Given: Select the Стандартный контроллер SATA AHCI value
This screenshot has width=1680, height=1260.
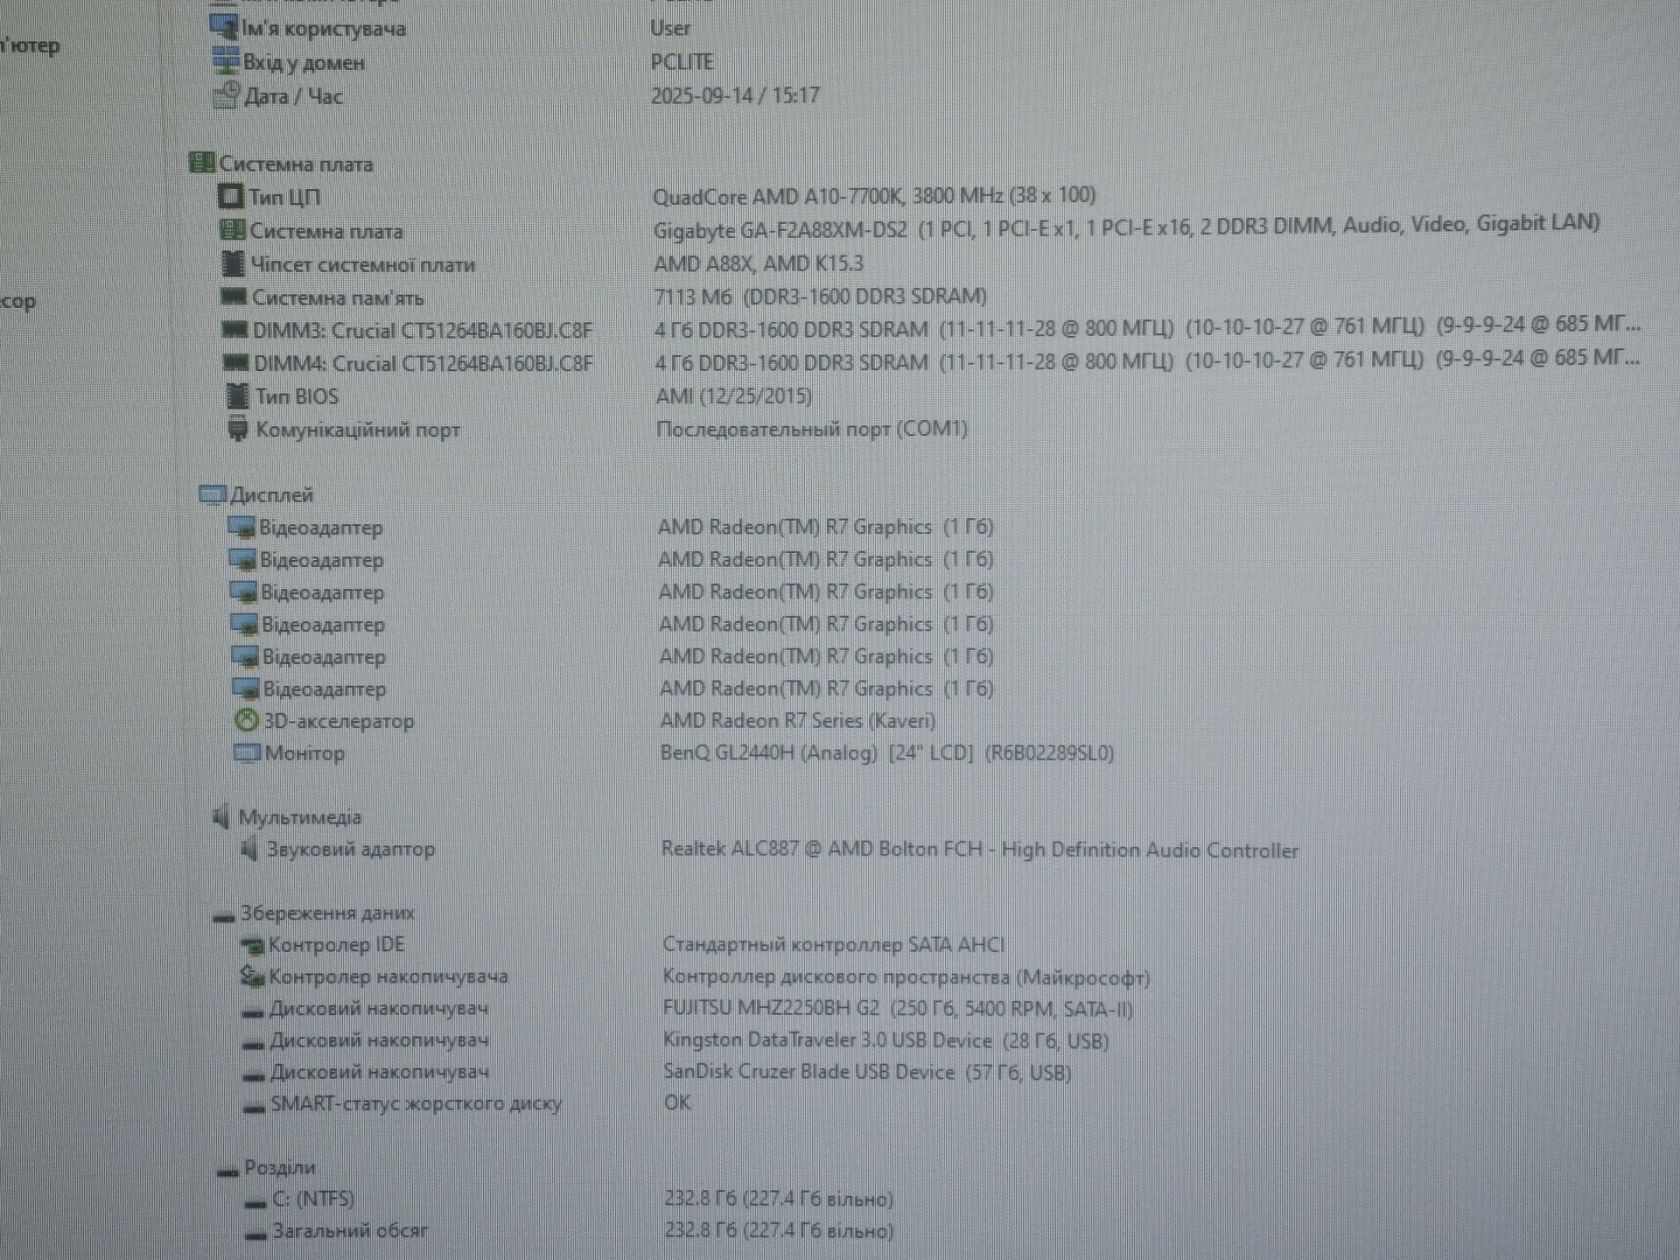Looking at the screenshot, I should pyautogui.click(x=834, y=944).
